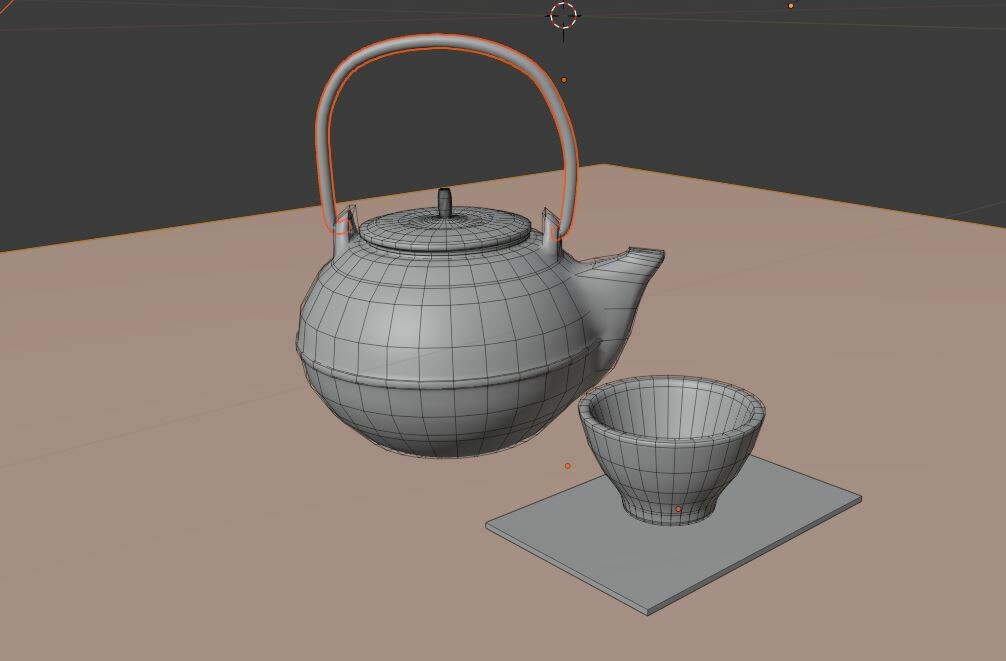Click the knob on the teapot lid
The height and width of the screenshot is (661, 1006).
(444, 200)
